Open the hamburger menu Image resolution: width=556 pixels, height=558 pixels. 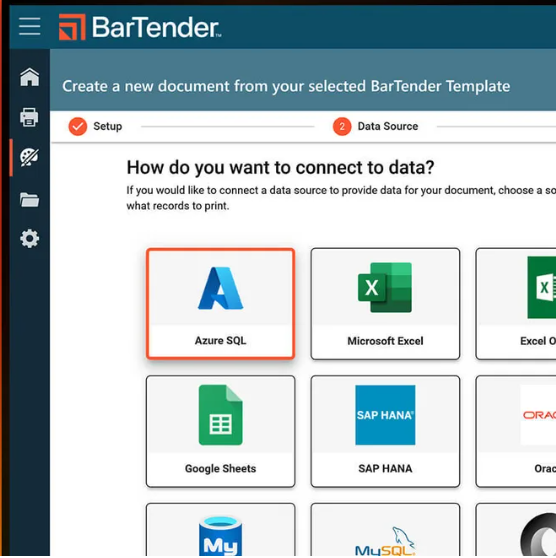(x=30, y=26)
